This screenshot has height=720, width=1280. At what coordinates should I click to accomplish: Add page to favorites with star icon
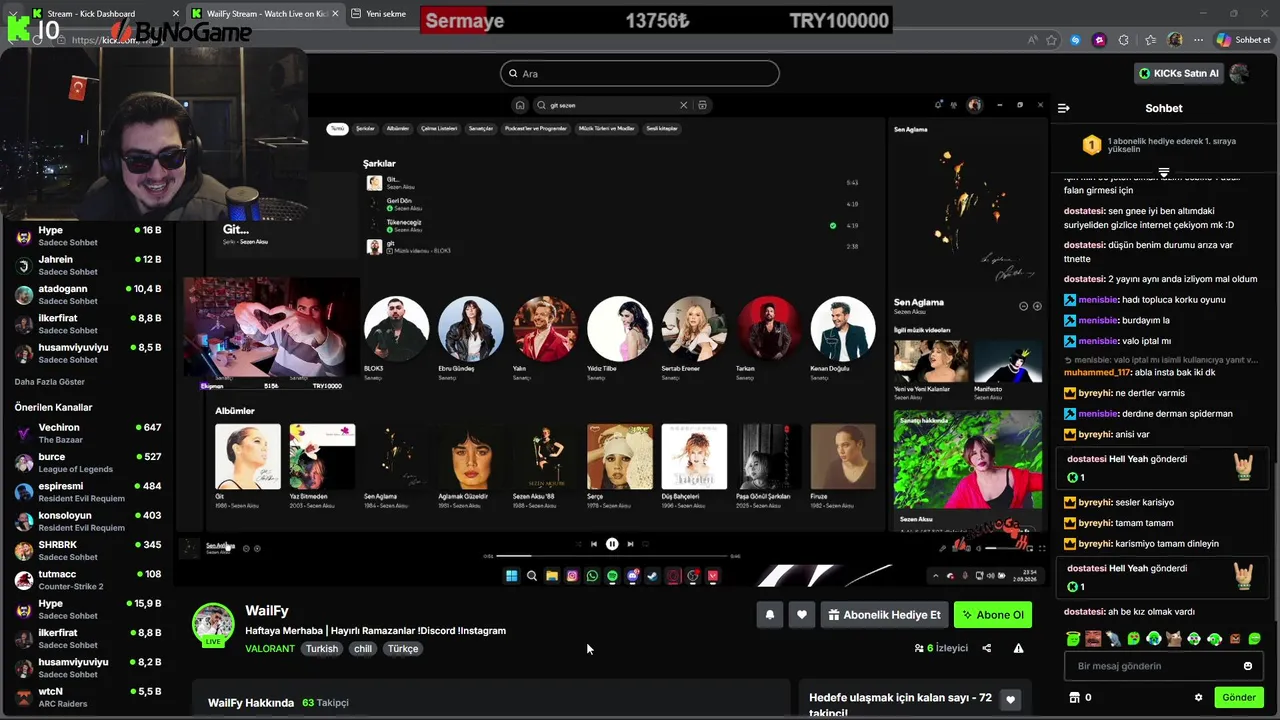tap(1051, 40)
